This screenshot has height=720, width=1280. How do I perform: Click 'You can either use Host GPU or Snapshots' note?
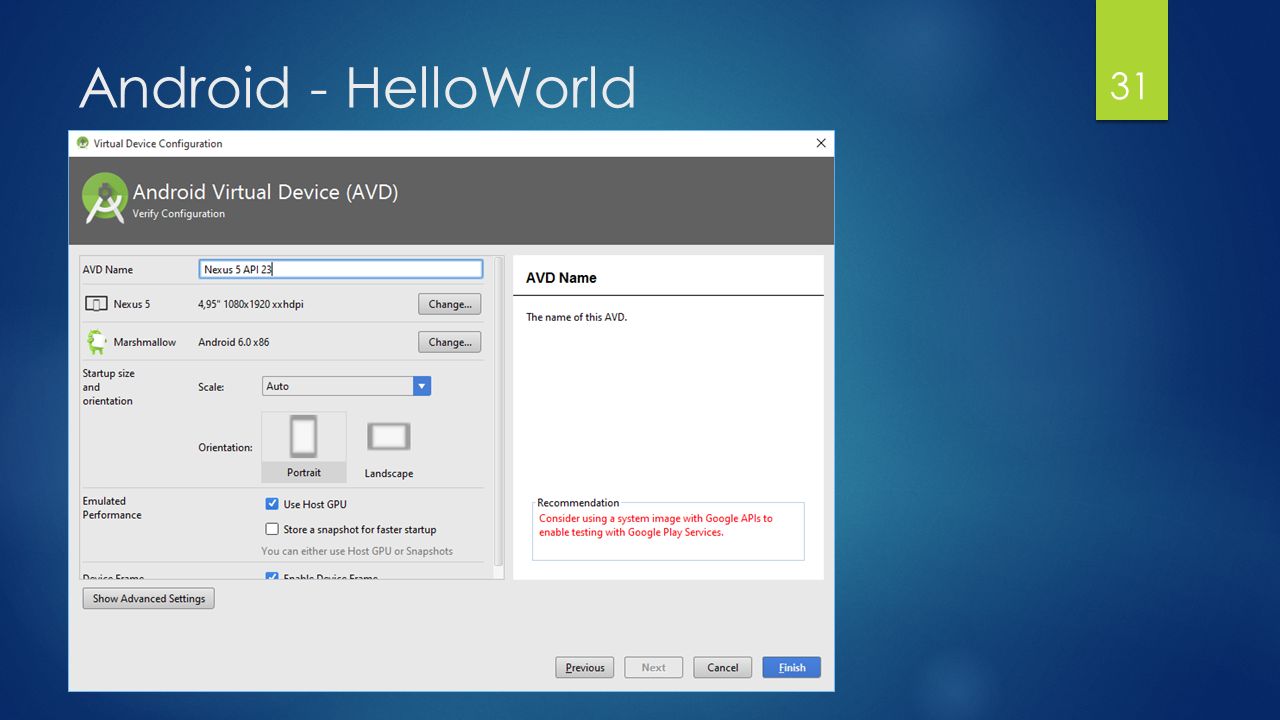point(357,551)
